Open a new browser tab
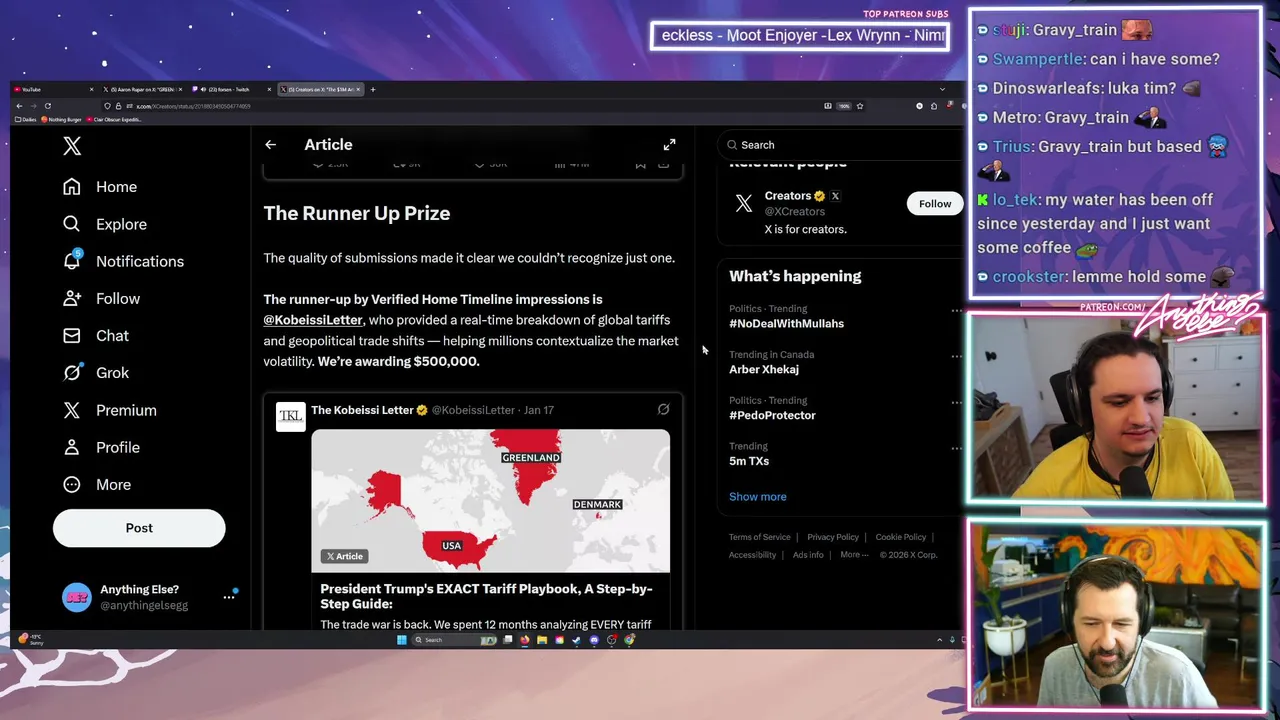This screenshot has height=720, width=1280. (373, 90)
